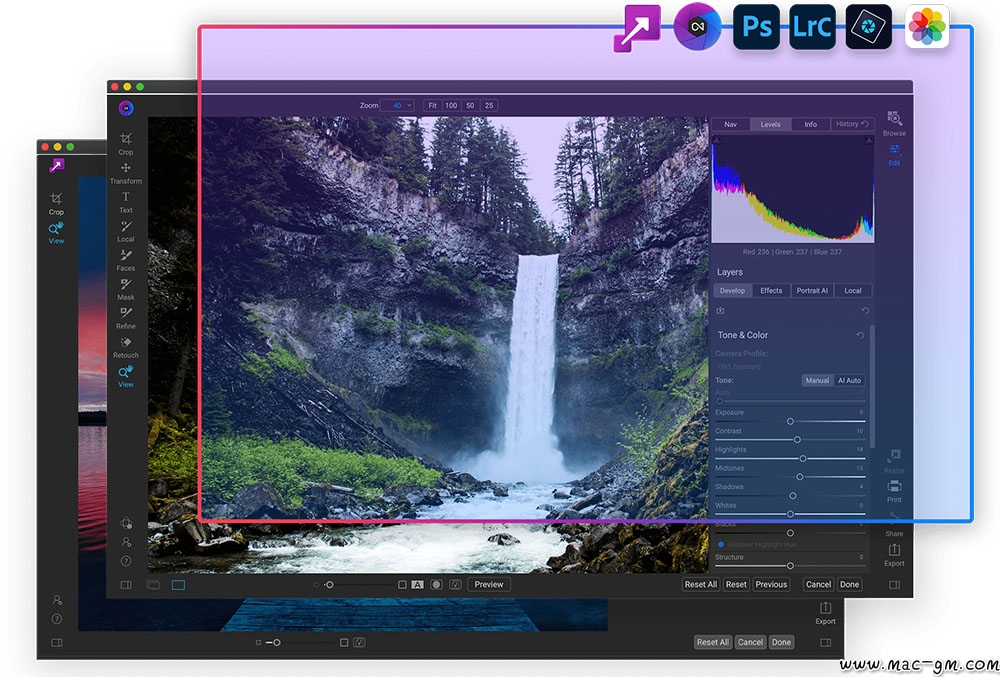Open the Effects tab

(x=771, y=291)
